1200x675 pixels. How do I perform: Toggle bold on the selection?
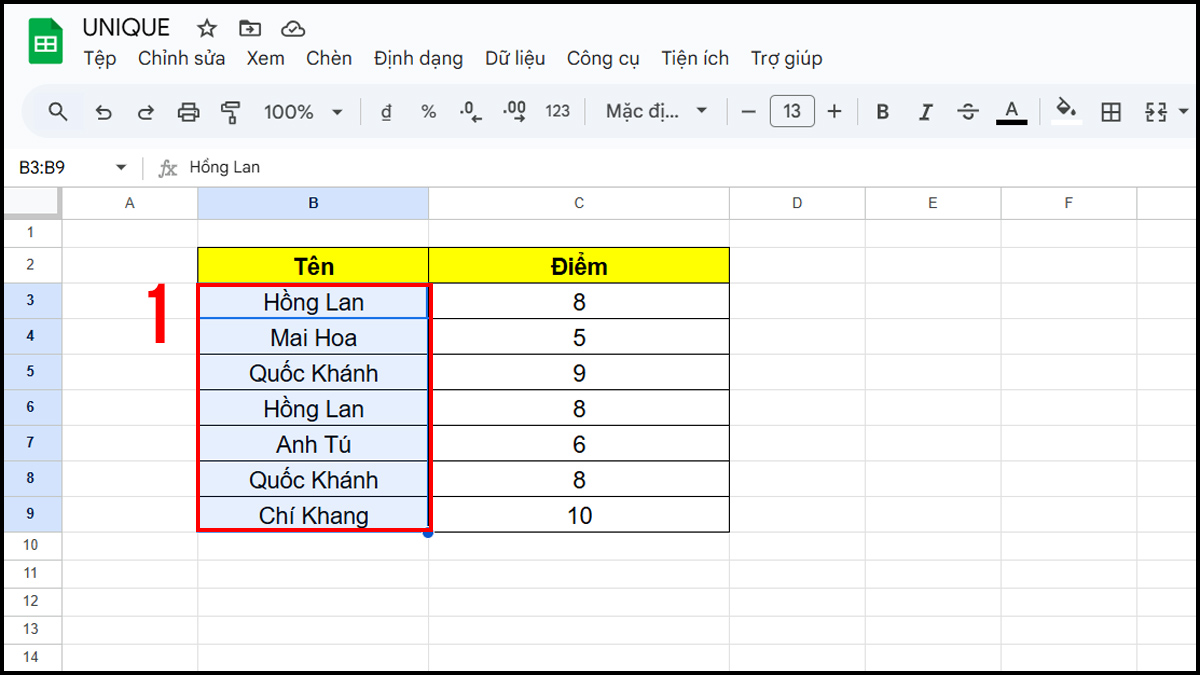click(x=882, y=111)
